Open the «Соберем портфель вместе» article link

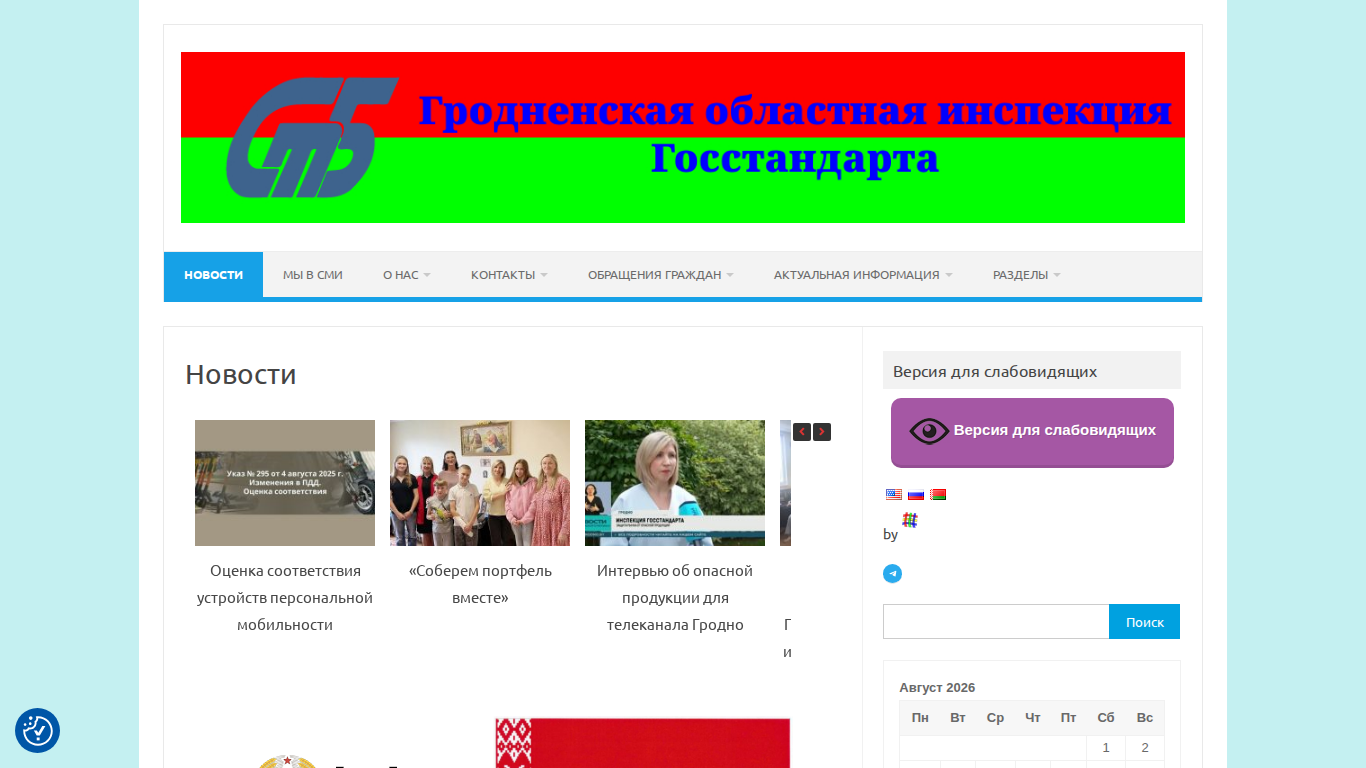pyautogui.click(x=480, y=584)
